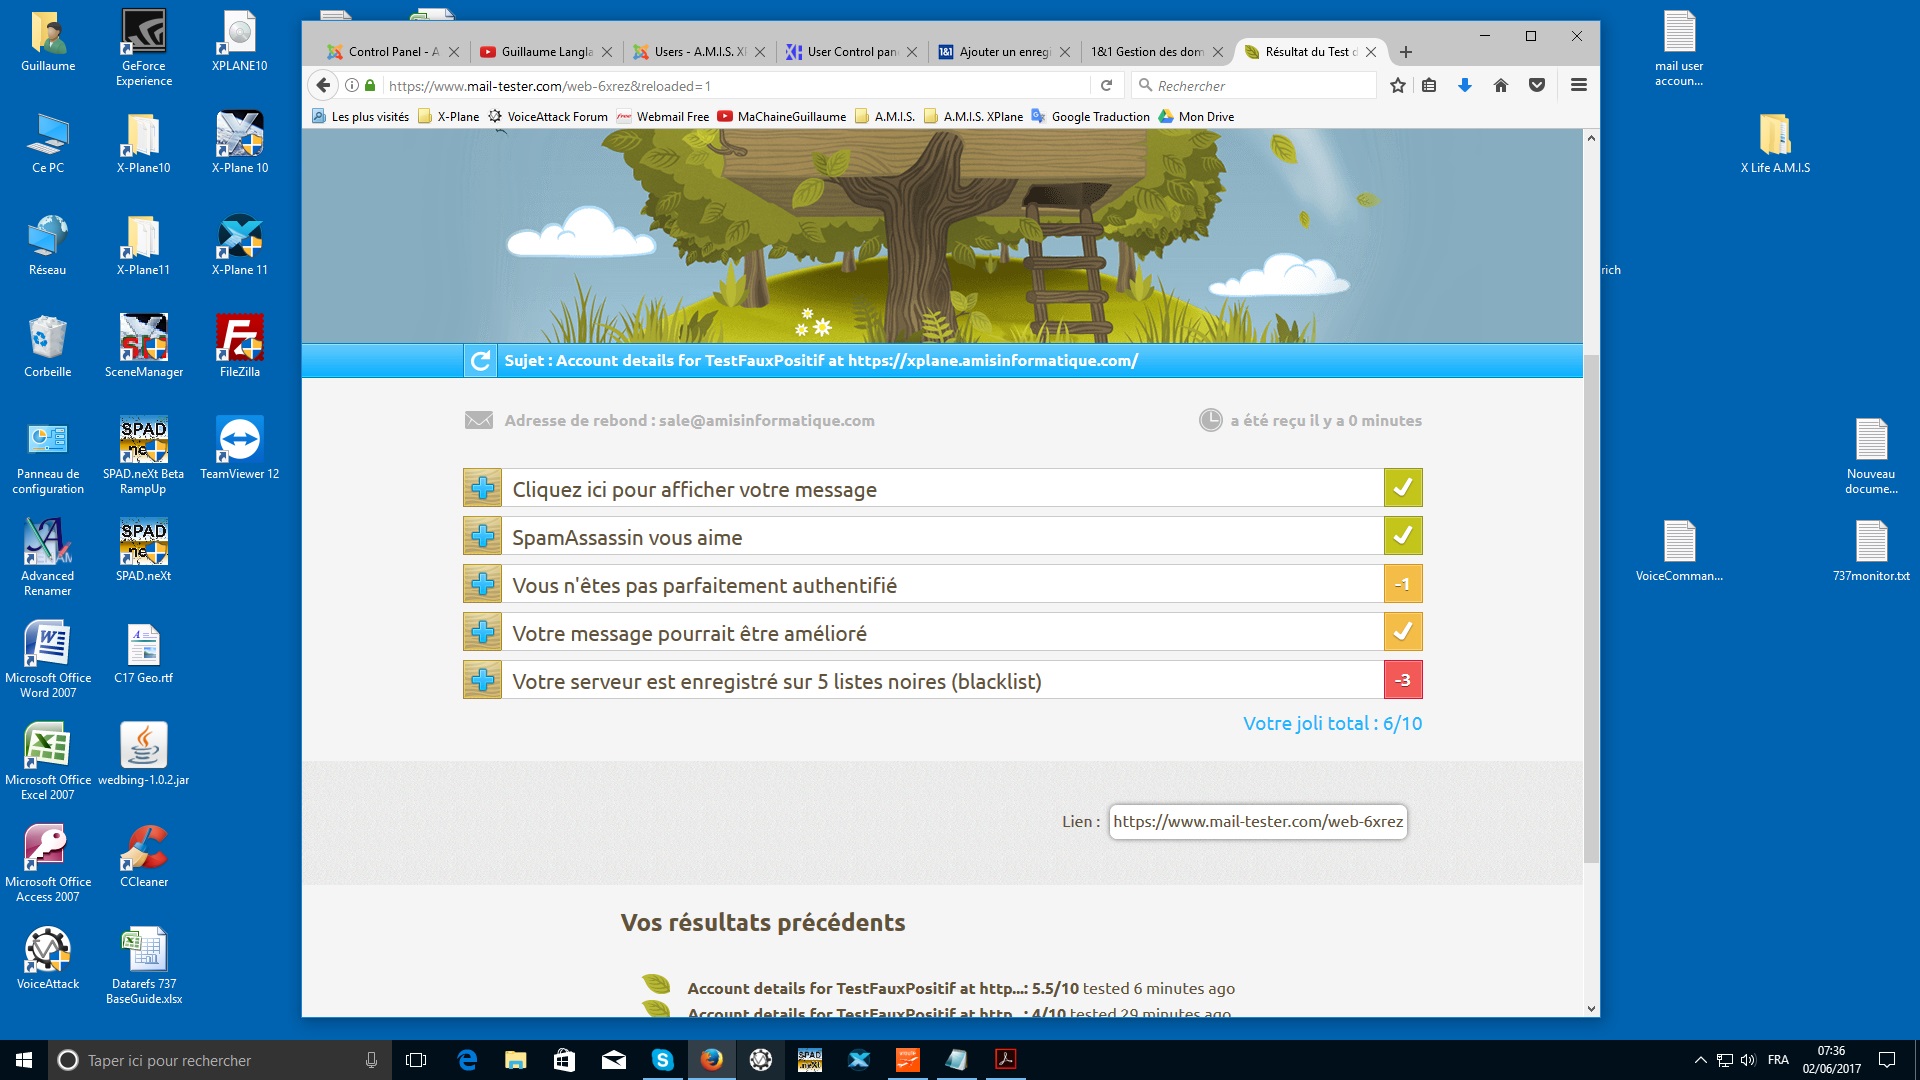Reload page using address bar reload icon

[x=1106, y=86]
